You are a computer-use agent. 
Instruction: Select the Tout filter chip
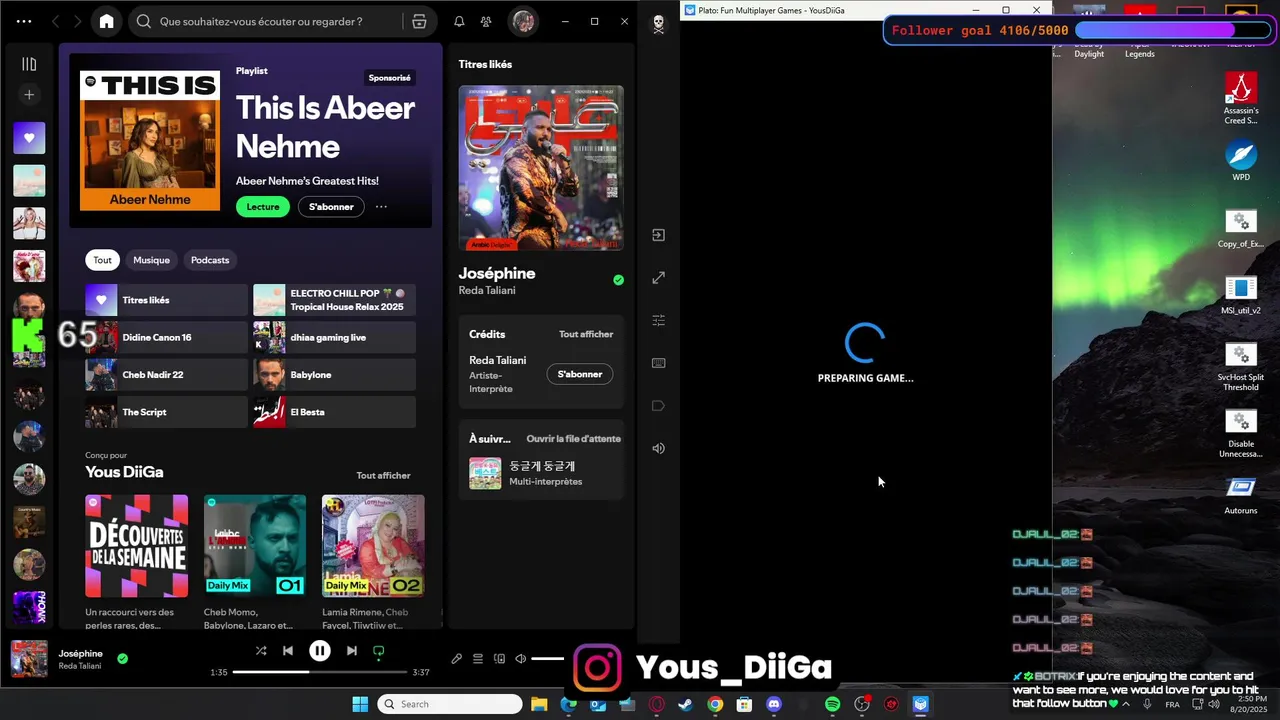pyautogui.click(x=103, y=260)
